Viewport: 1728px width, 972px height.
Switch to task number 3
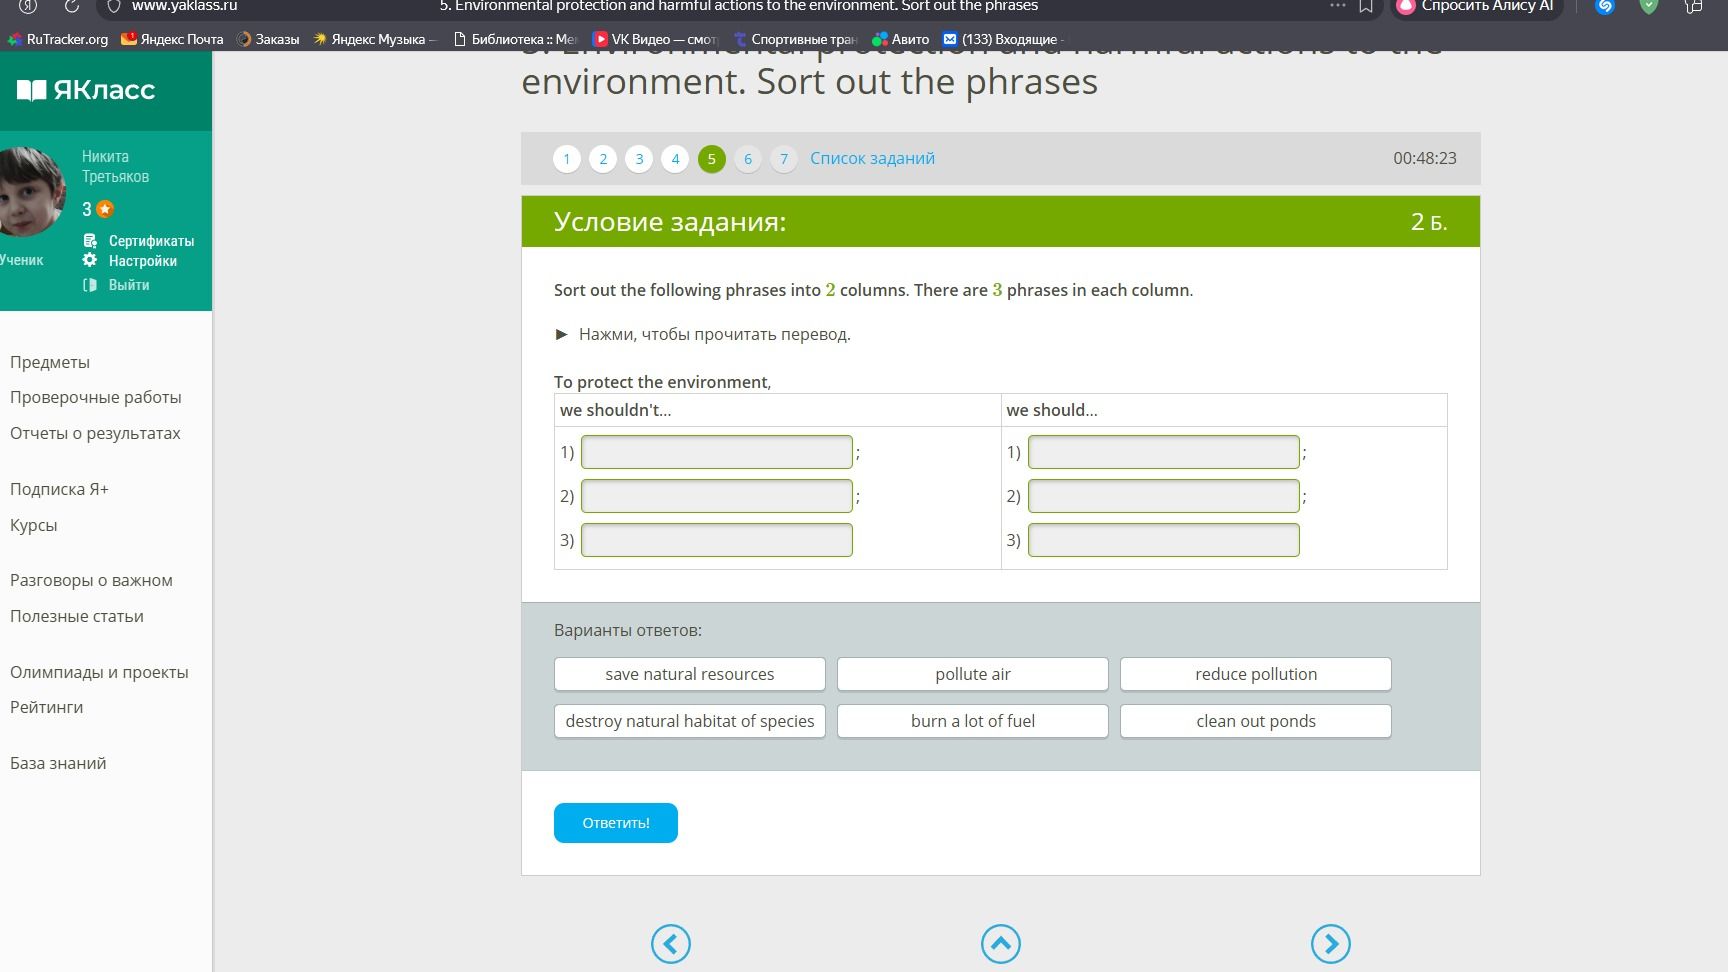pyautogui.click(x=639, y=158)
